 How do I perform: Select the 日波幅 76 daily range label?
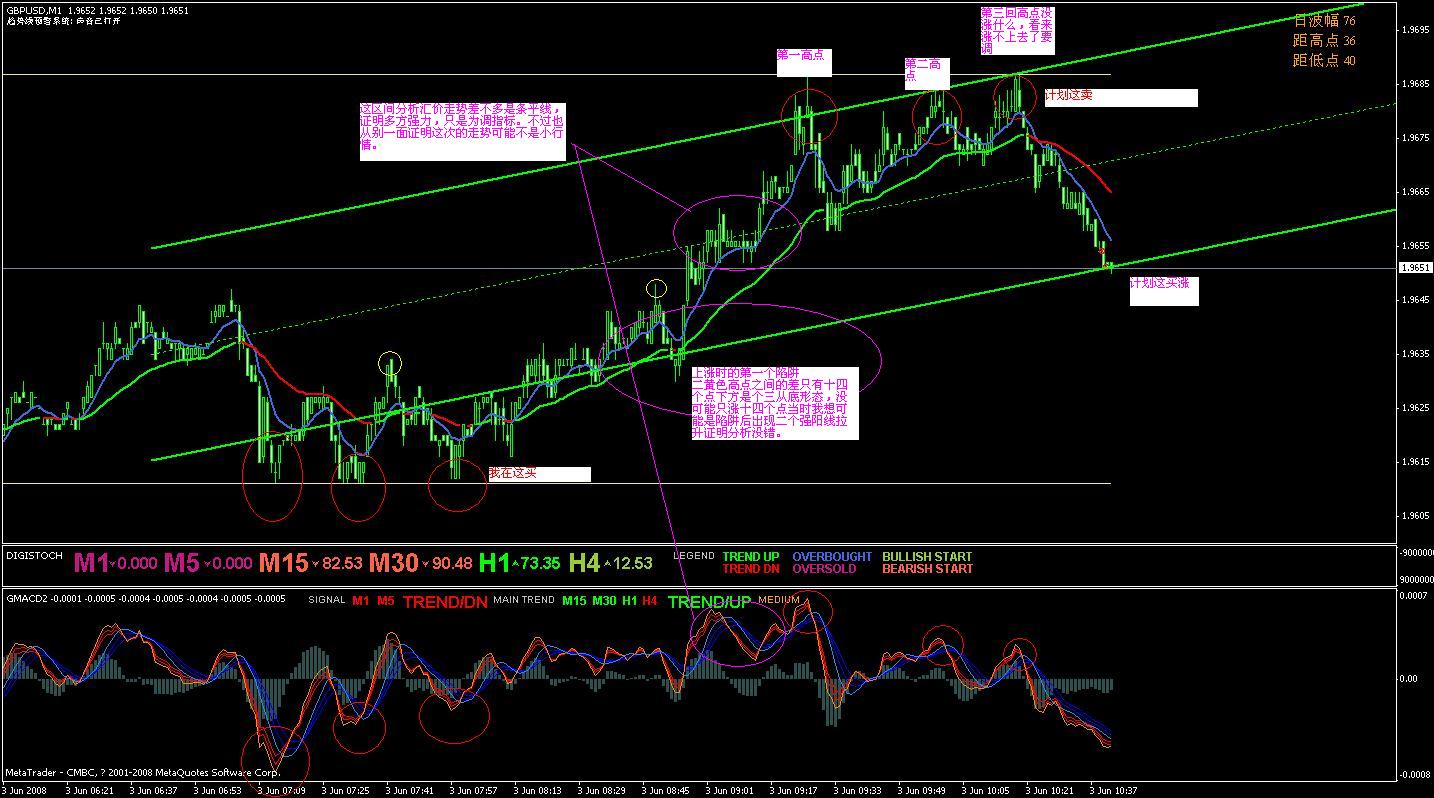pyautogui.click(x=1324, y=21)
